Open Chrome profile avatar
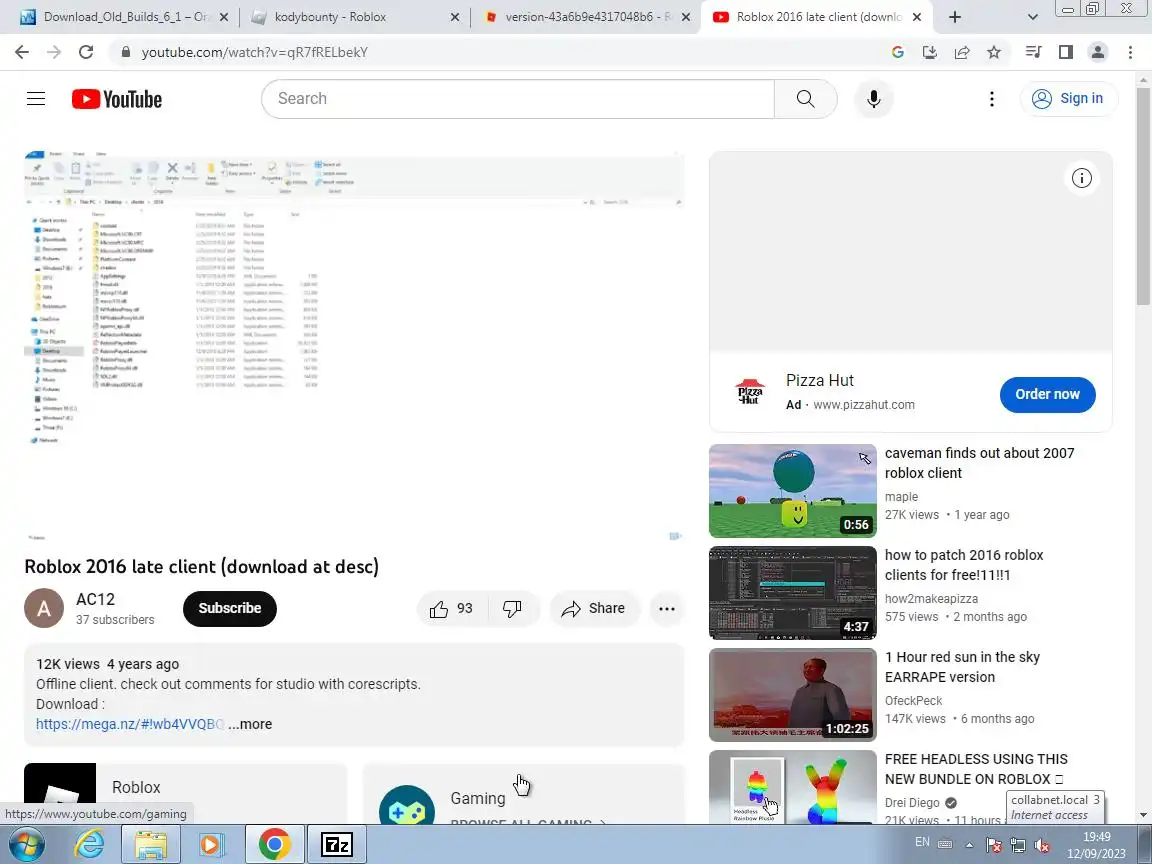 (1098, 52)
